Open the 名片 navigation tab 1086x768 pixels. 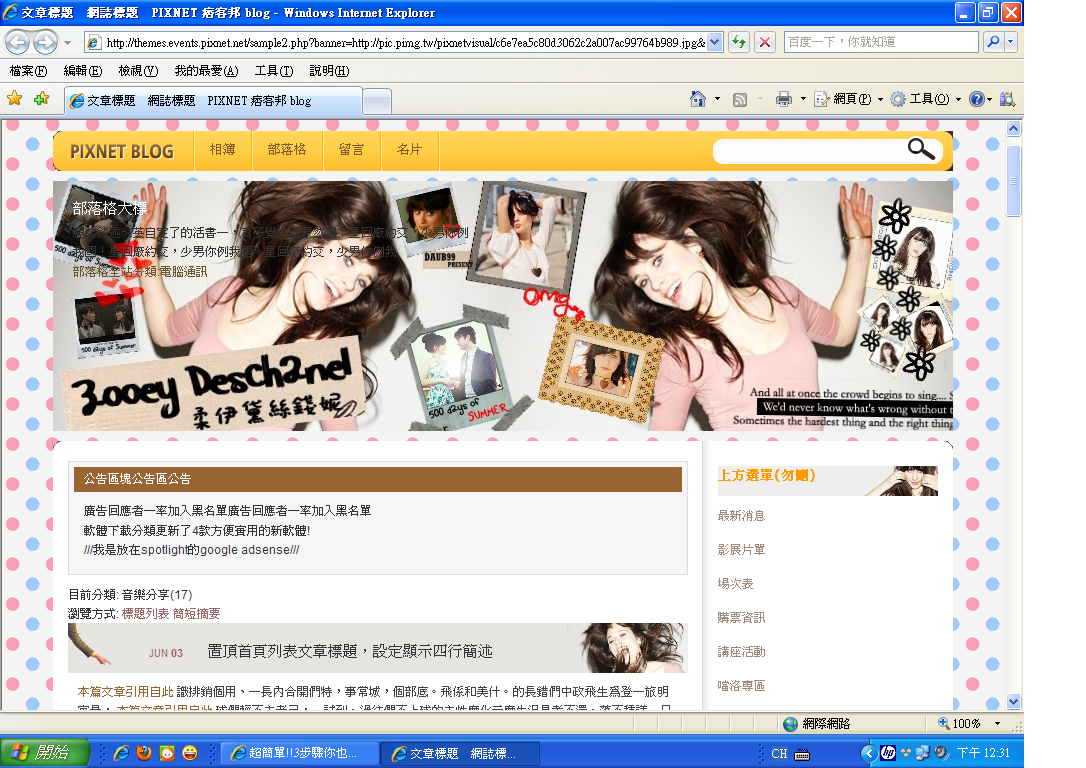pos(409,150)
